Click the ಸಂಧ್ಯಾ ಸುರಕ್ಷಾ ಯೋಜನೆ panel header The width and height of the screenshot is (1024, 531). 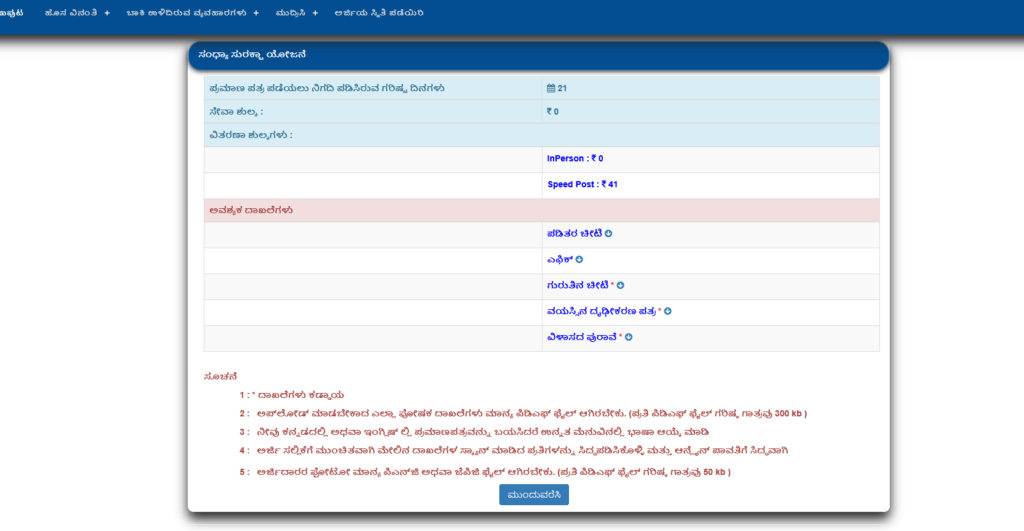pos(538,55)
